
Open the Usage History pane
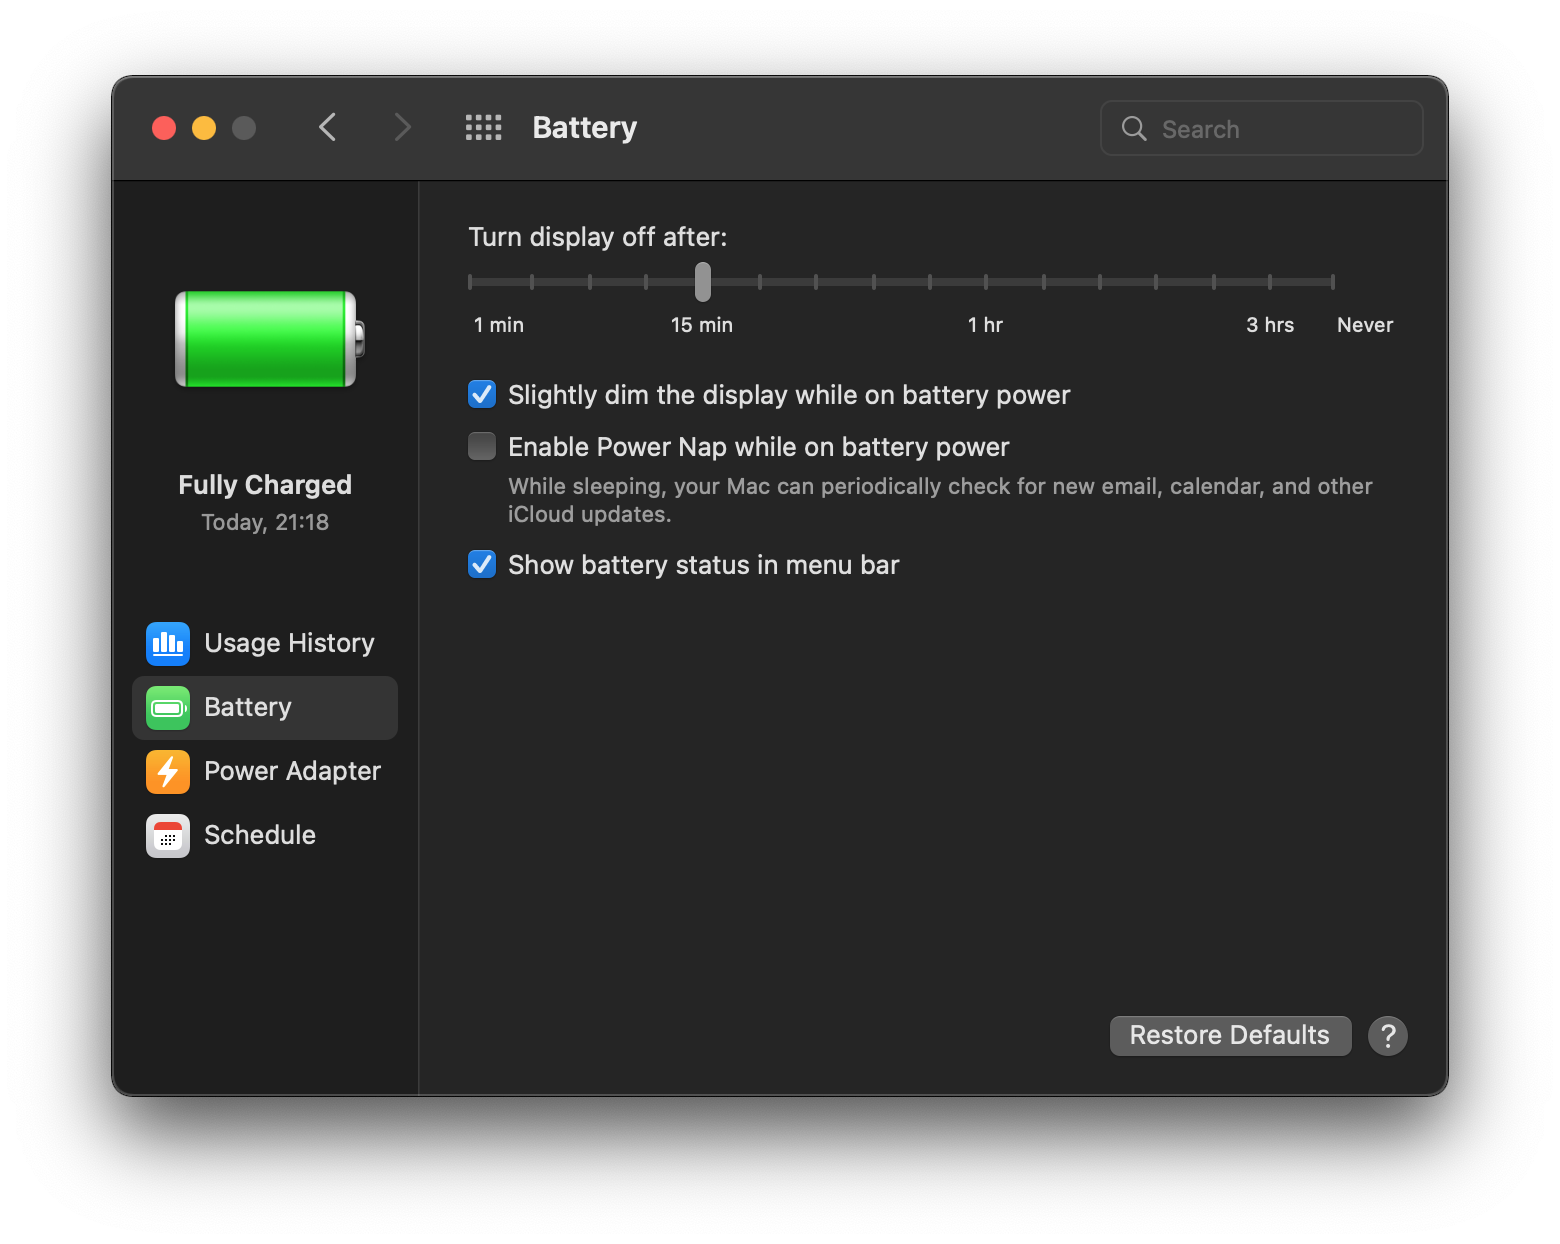[265, 643]
